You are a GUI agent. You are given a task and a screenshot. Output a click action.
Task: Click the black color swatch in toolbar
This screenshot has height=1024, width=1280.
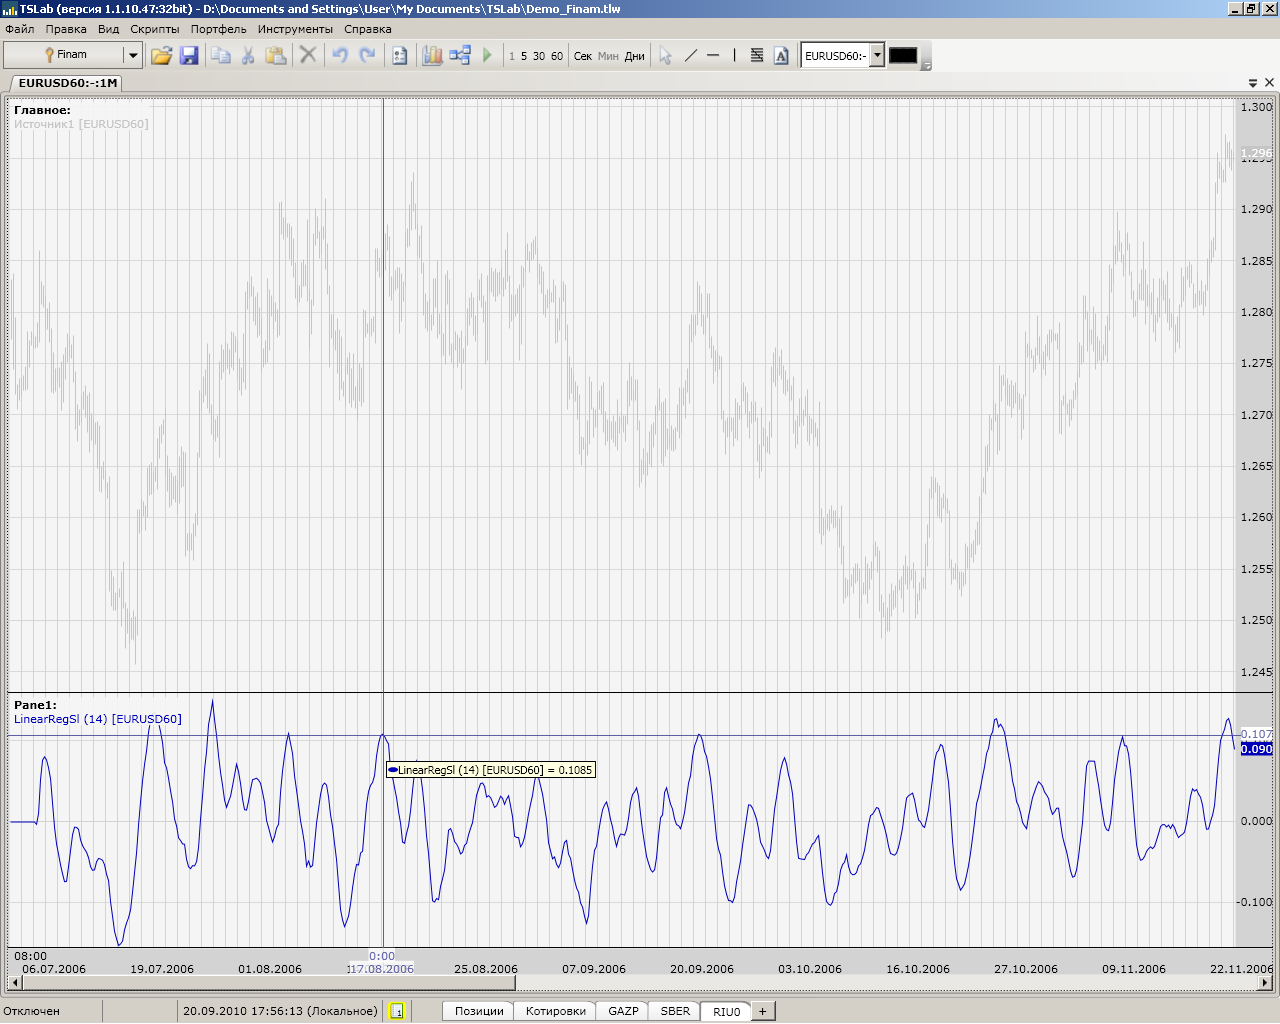(903, 56)
